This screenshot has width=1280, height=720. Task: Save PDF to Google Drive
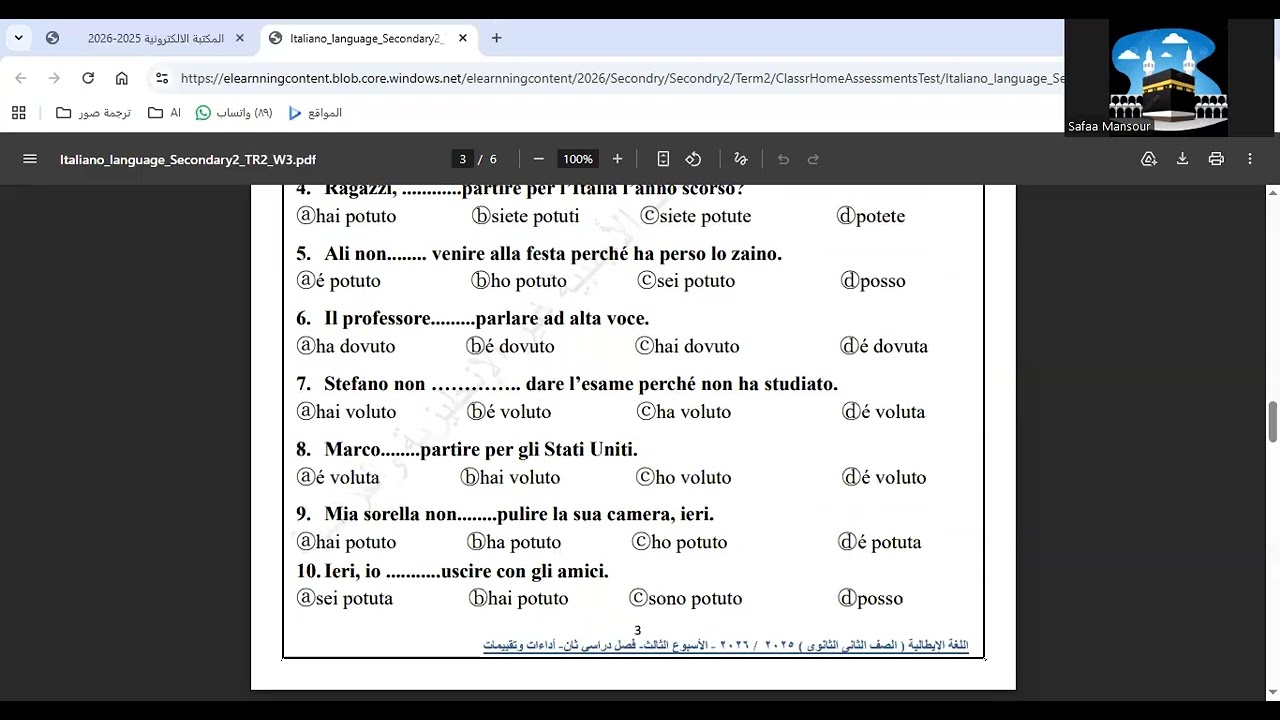coord(1149,159)
